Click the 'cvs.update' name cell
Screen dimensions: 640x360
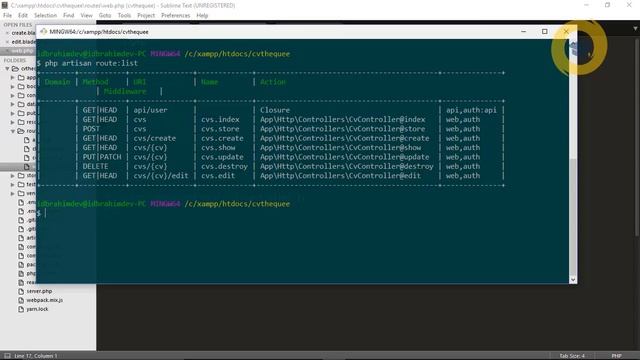pos(222,157)
